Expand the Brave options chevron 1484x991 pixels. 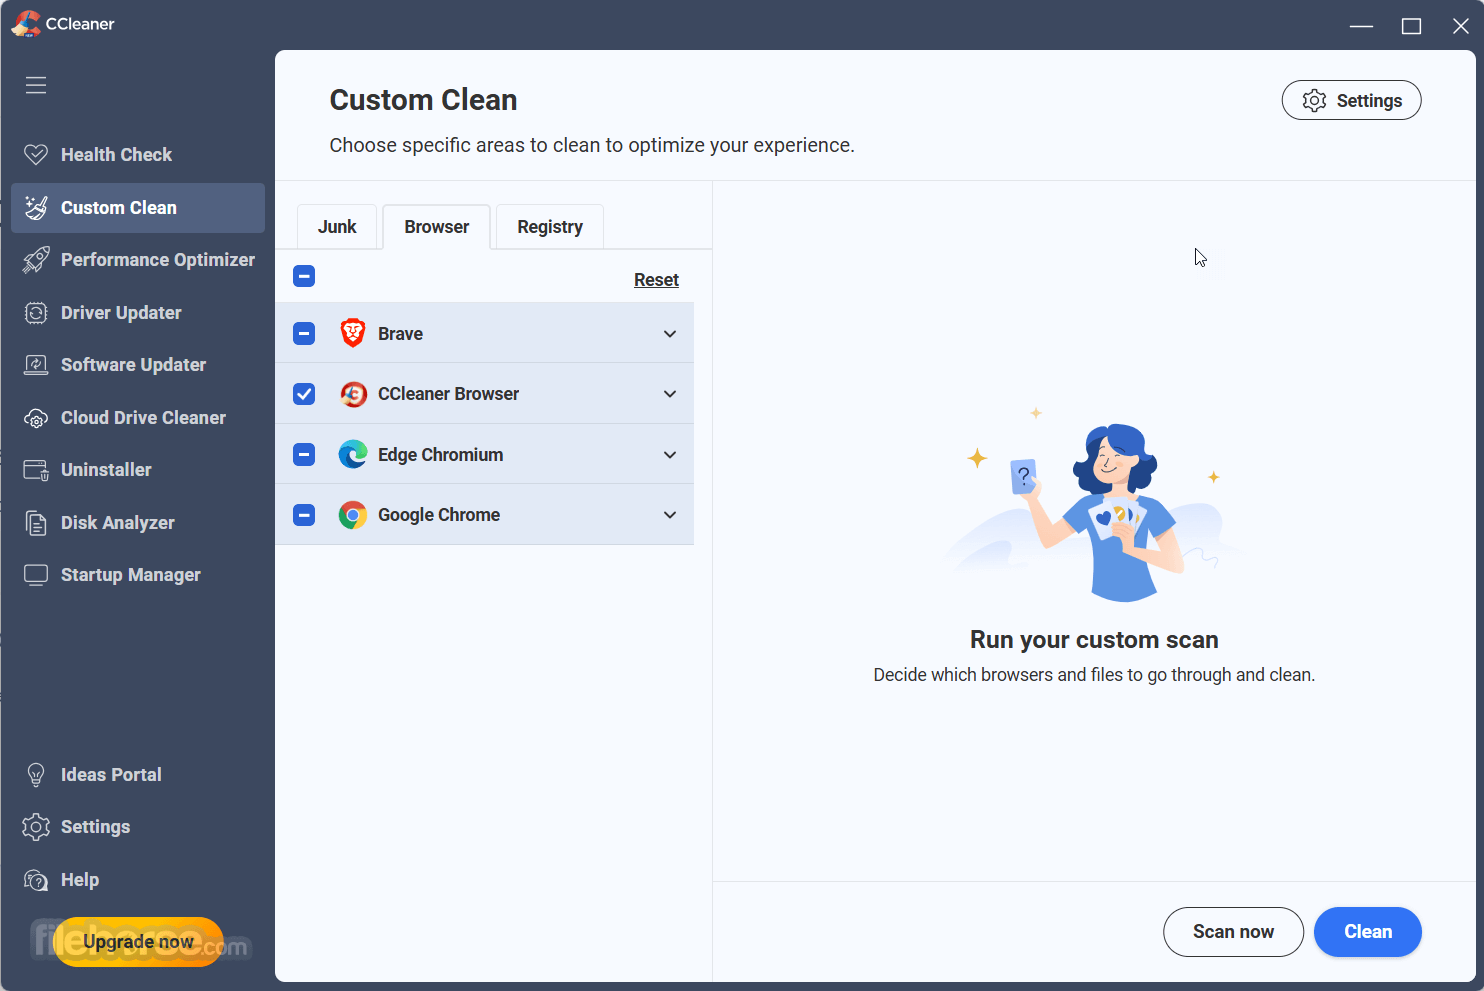coord(670,334)
